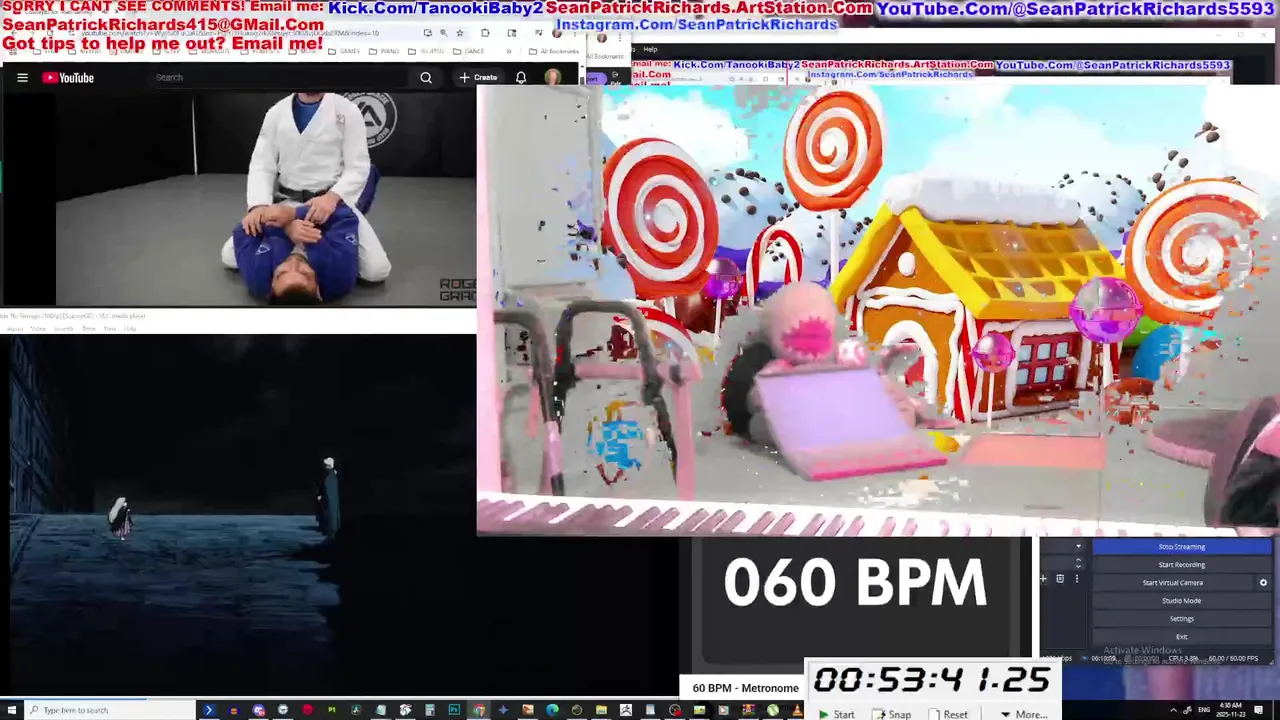
Task: Open the Windows notification center icon
Action: pyautogui.click(x=1258, y=710)
